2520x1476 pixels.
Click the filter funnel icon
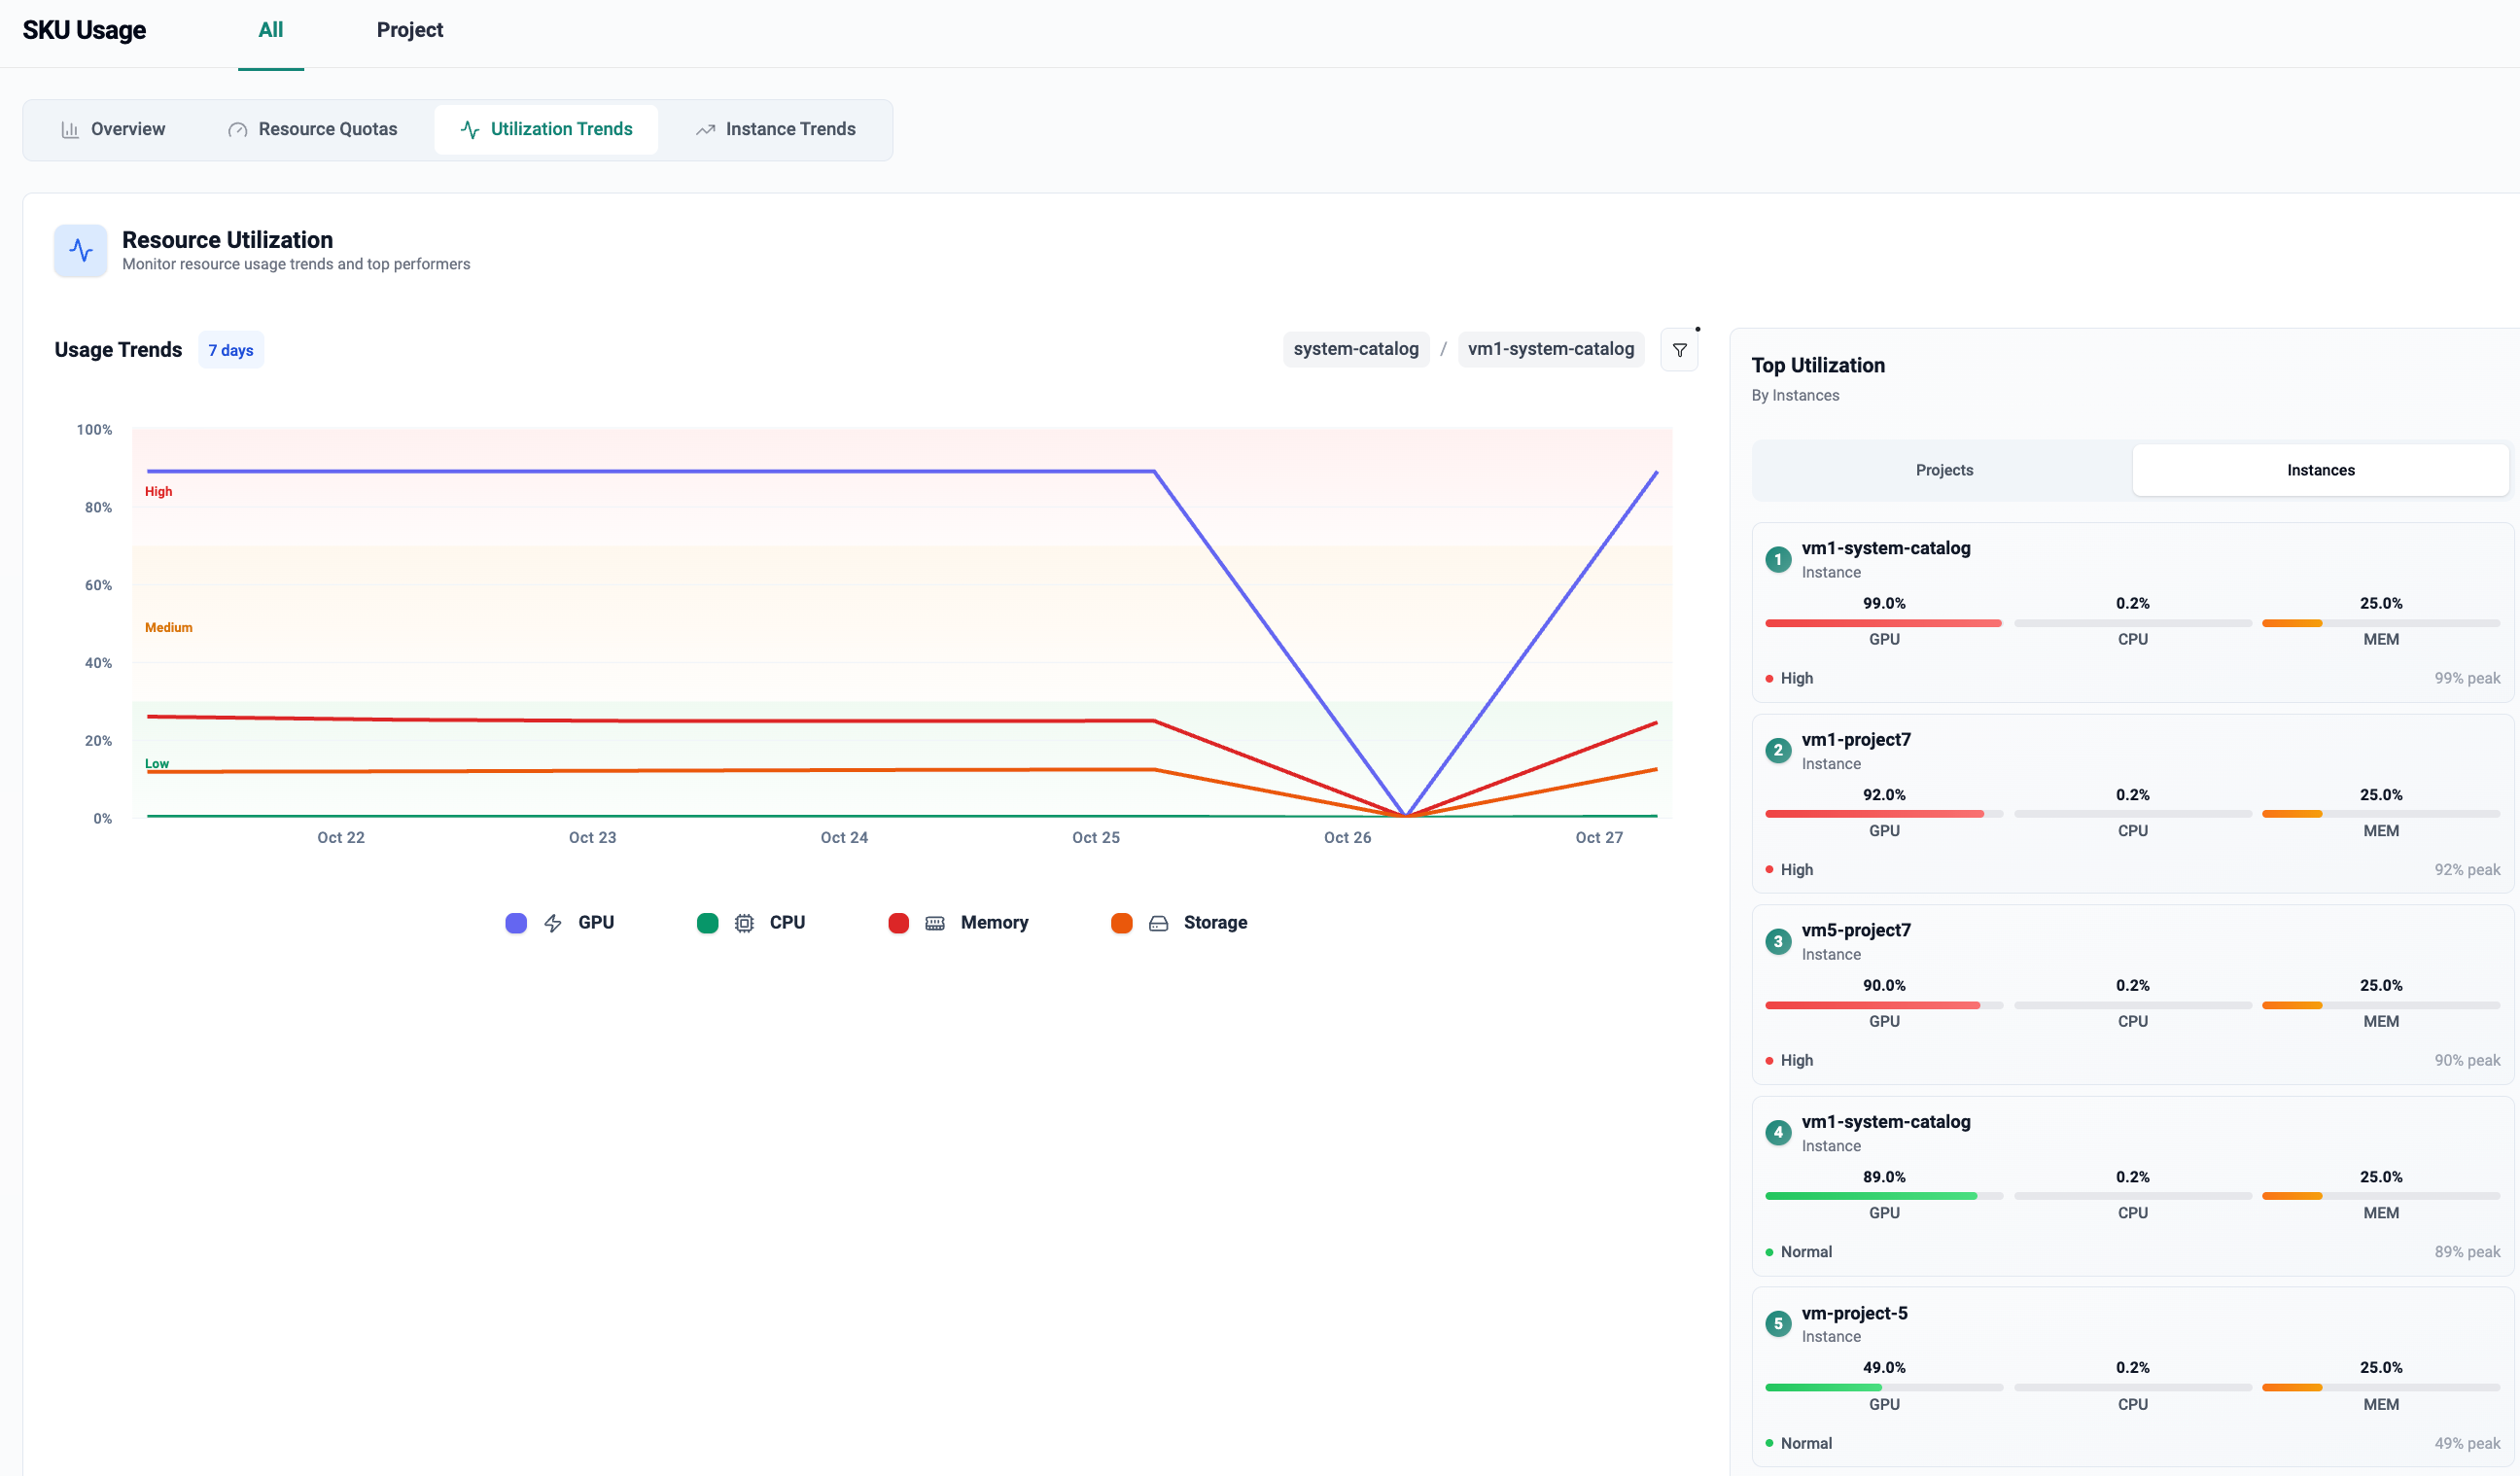pos(1679,350)
